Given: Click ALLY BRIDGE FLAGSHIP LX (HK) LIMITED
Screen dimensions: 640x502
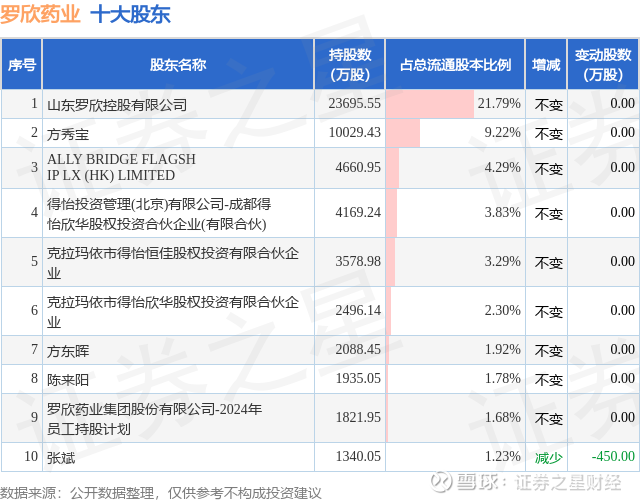Looking at the screenshot, I should pyautogui.click(x=121, y=167).
